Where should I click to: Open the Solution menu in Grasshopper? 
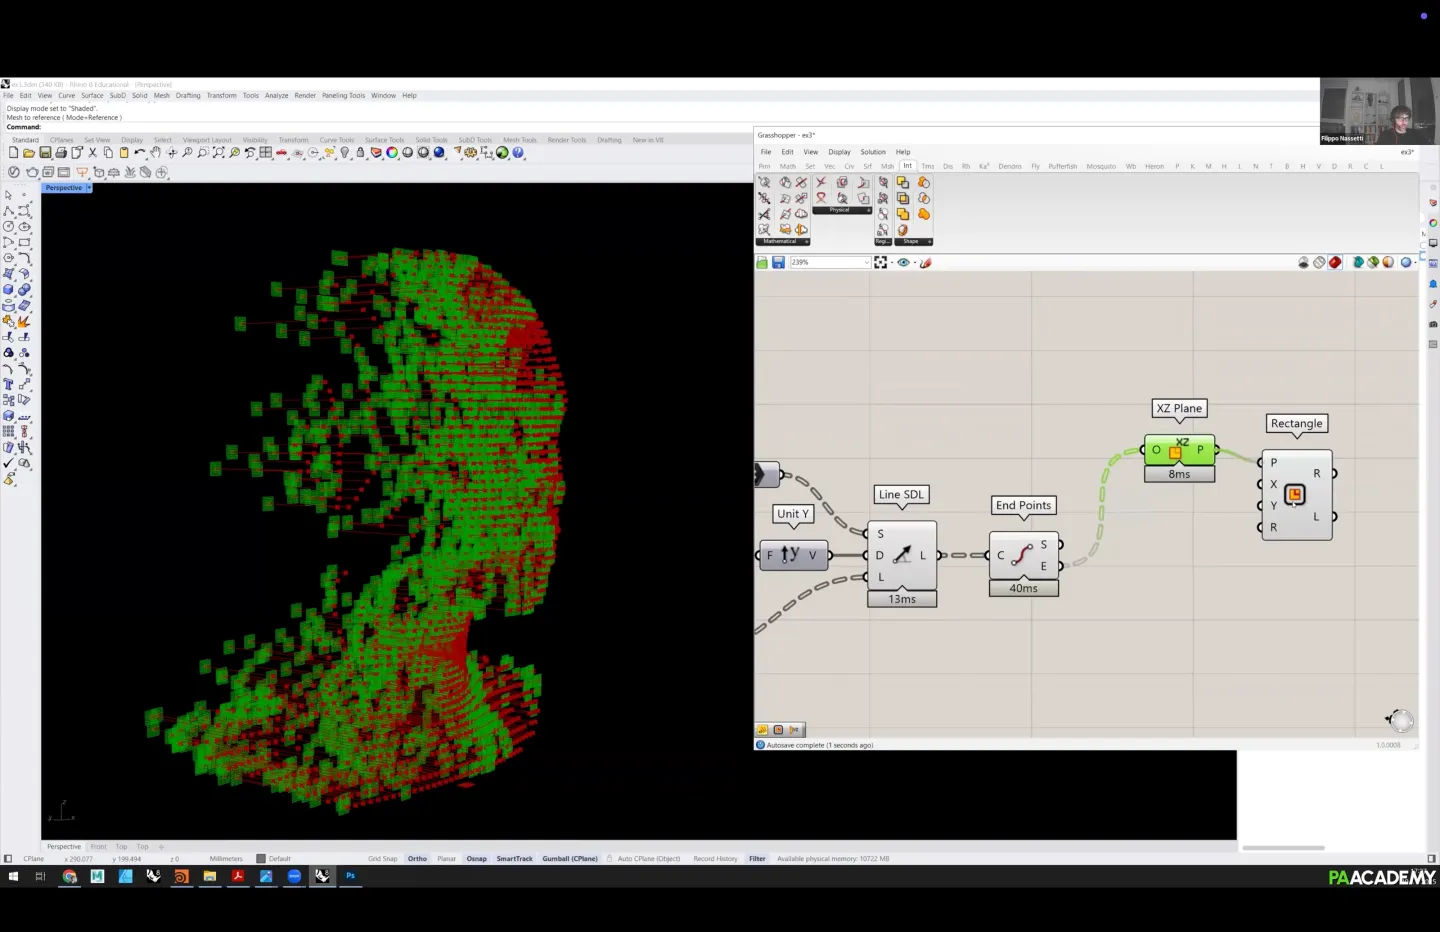click(x=872, y=152)
